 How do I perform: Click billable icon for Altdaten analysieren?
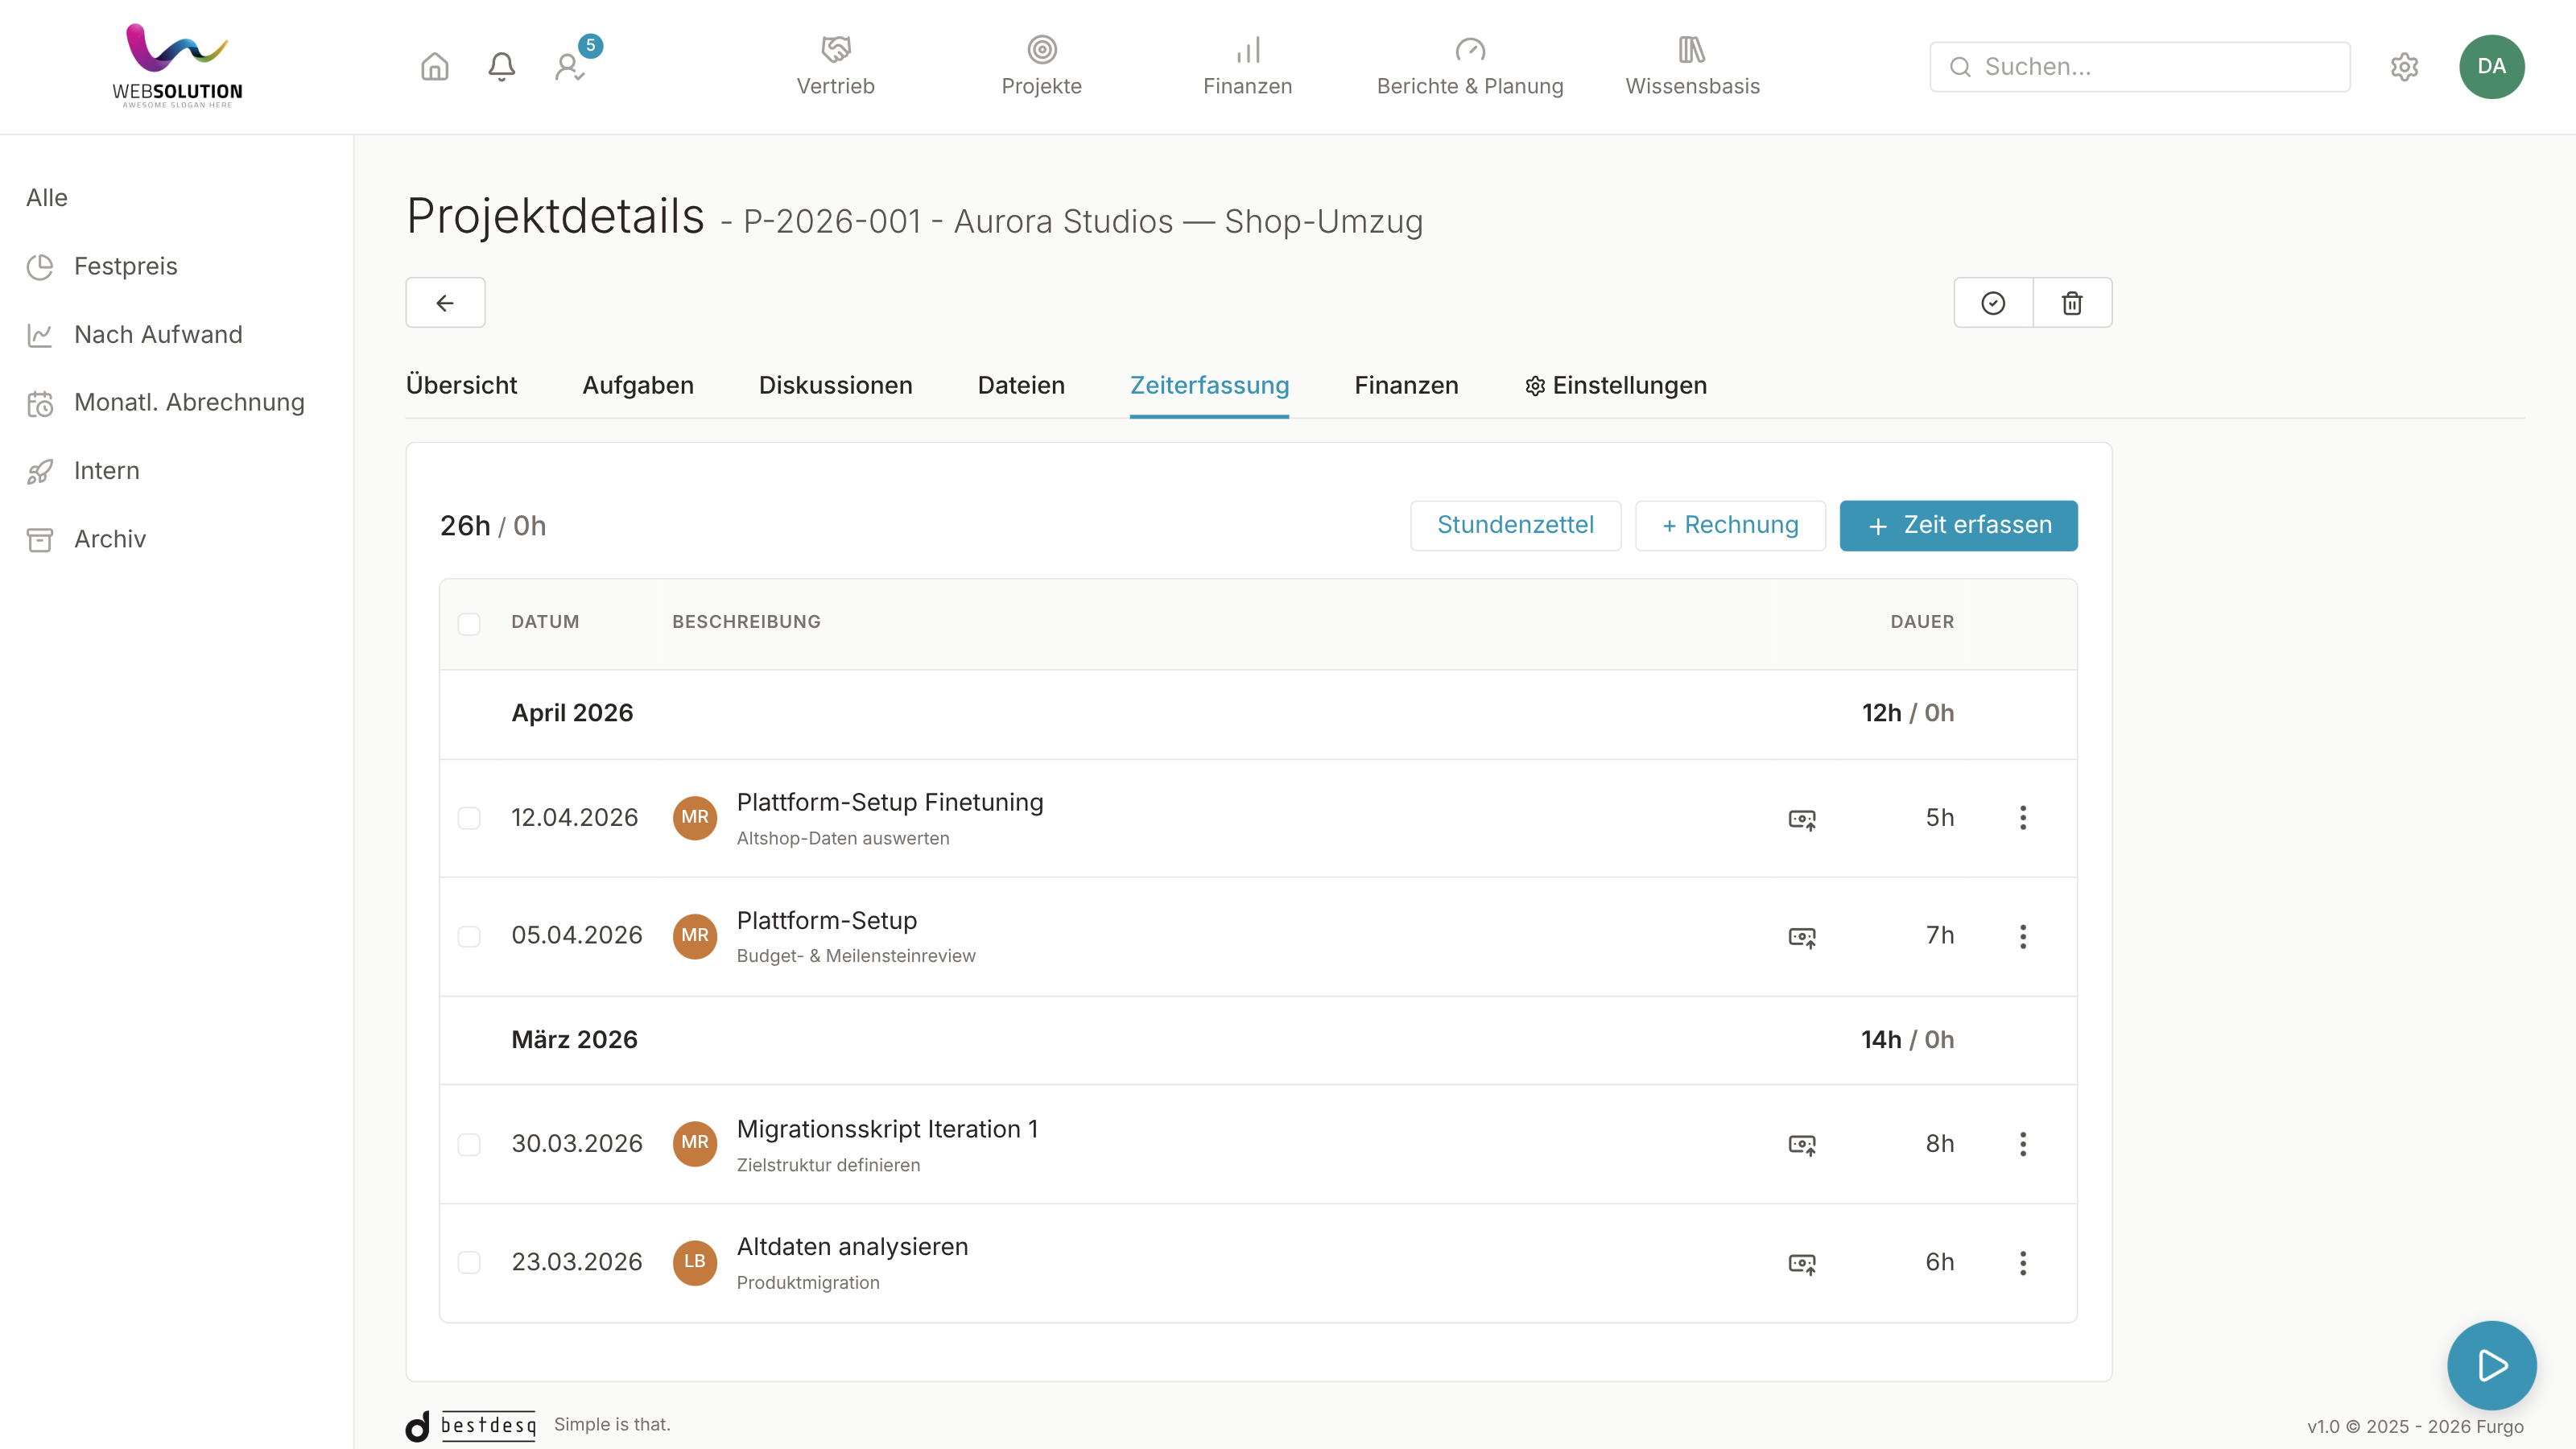coord(1802,1263)
